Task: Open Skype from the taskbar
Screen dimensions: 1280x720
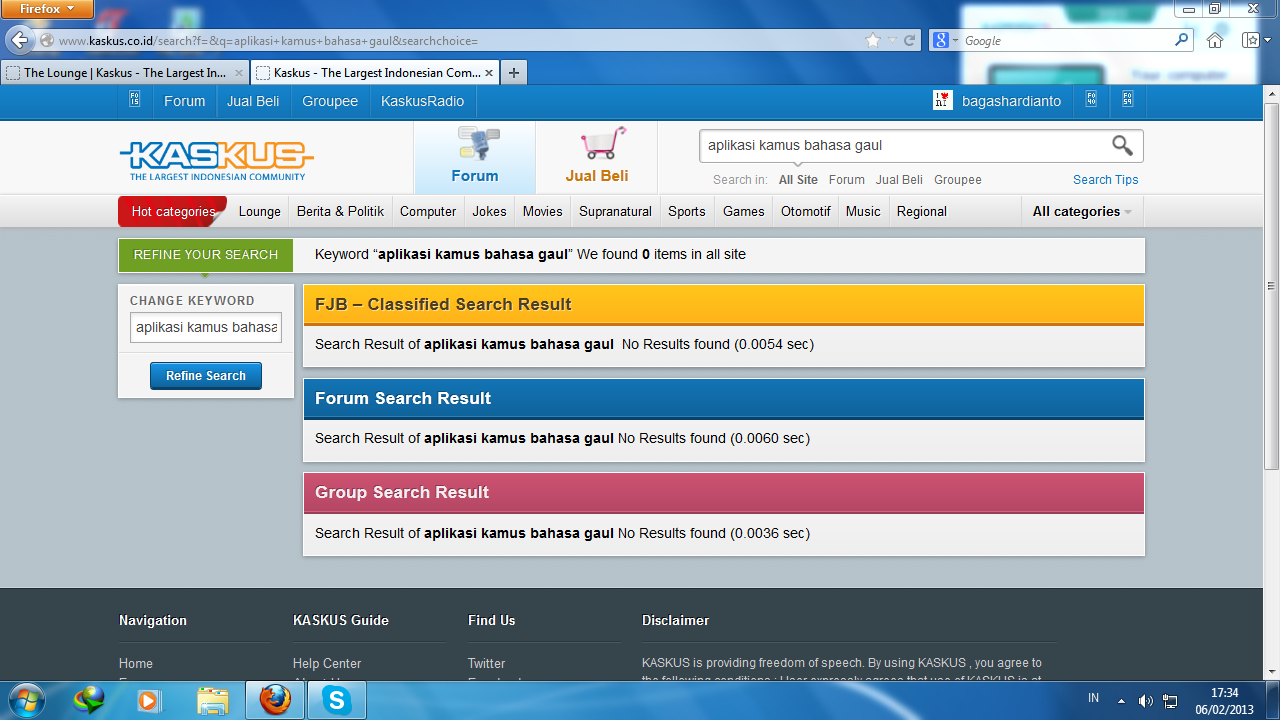Action: point(336,700)
